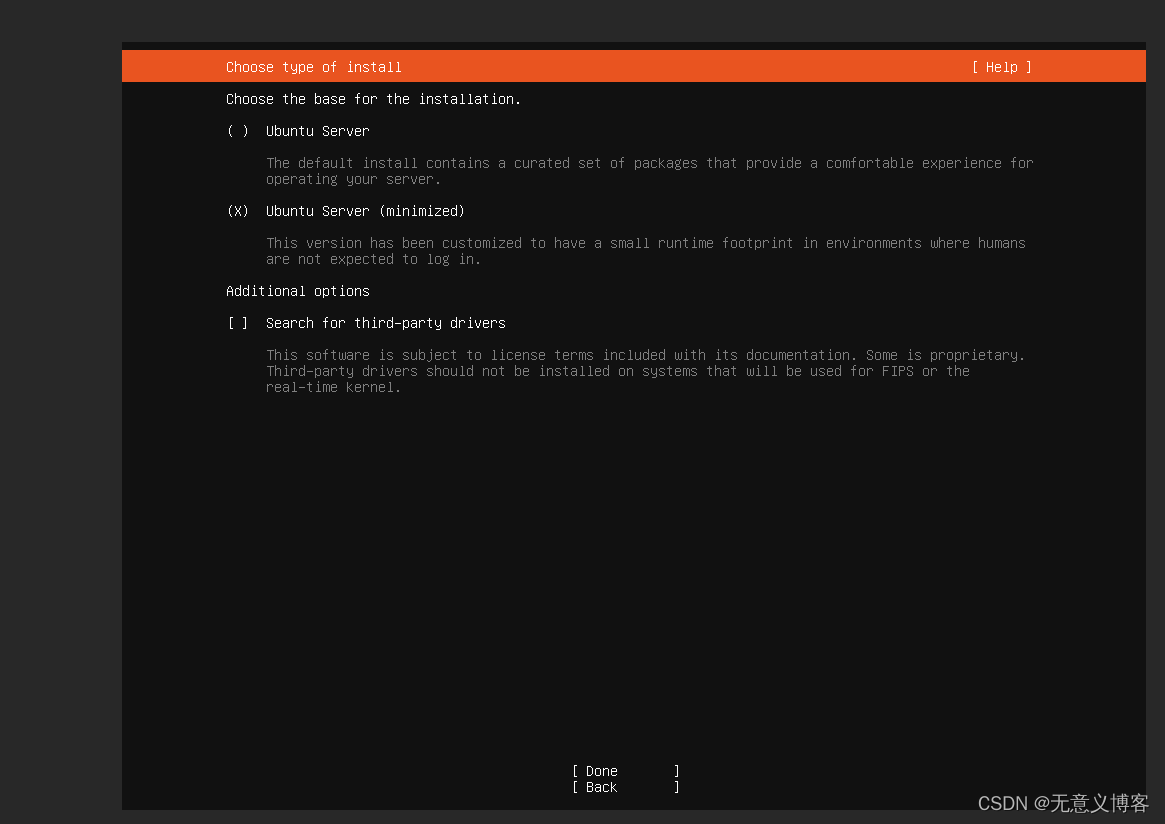This screenshot has width=1165, height=824.
Task: Deselect the minimized server radio button
Action: click(237, 211)
